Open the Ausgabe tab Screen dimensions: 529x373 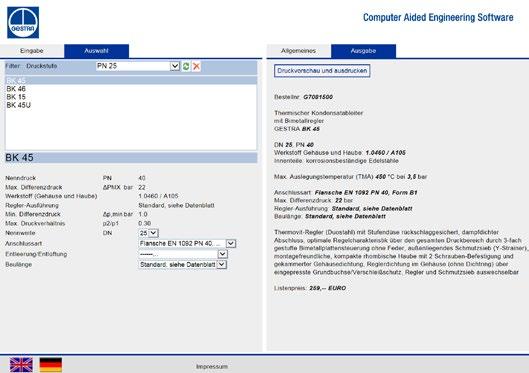pyautogui.click(x=363, y=51)
